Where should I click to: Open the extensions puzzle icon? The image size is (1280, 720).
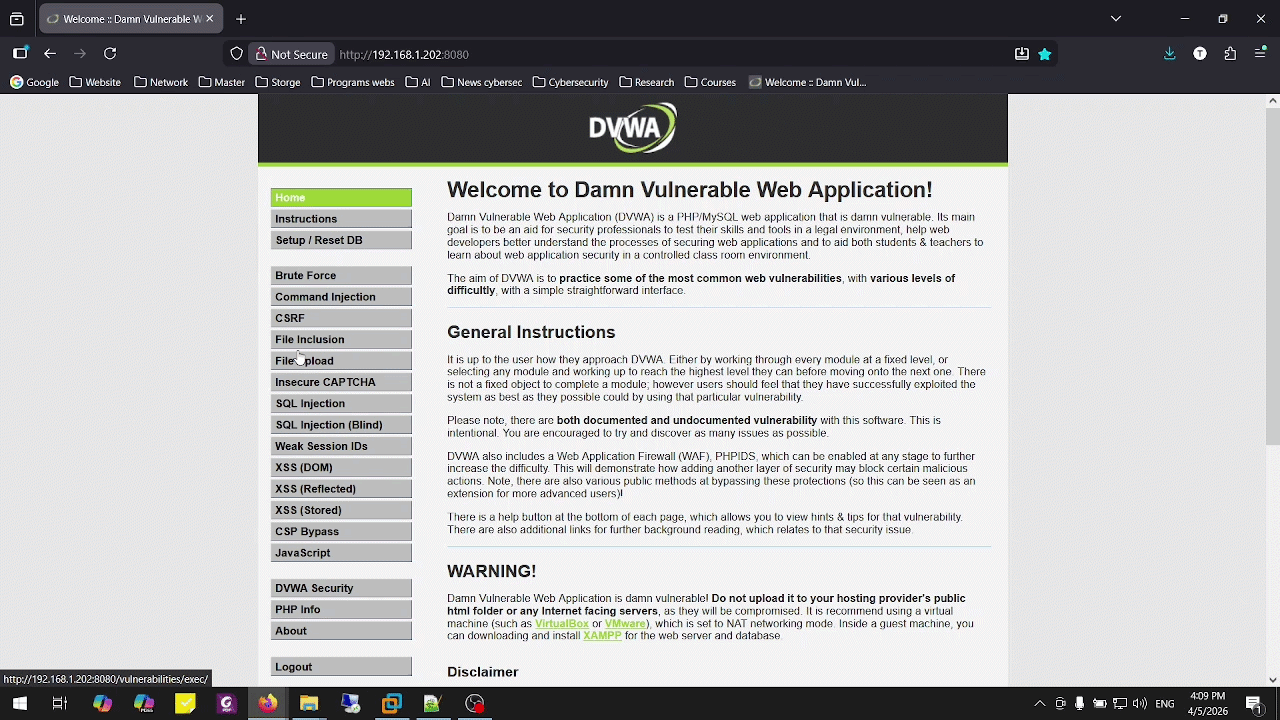point(1230,54)
